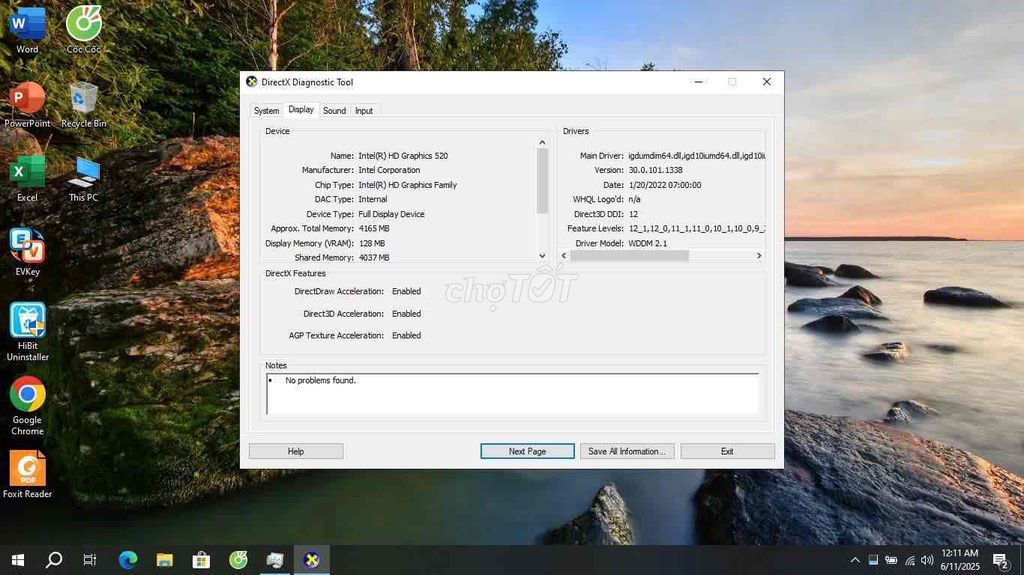Click chip type 'Intel(R) HD Graphics Family'
Image resolution: width=1024 pixels, height=575 pixels.
pyautogui.click(x=408, y=185)
